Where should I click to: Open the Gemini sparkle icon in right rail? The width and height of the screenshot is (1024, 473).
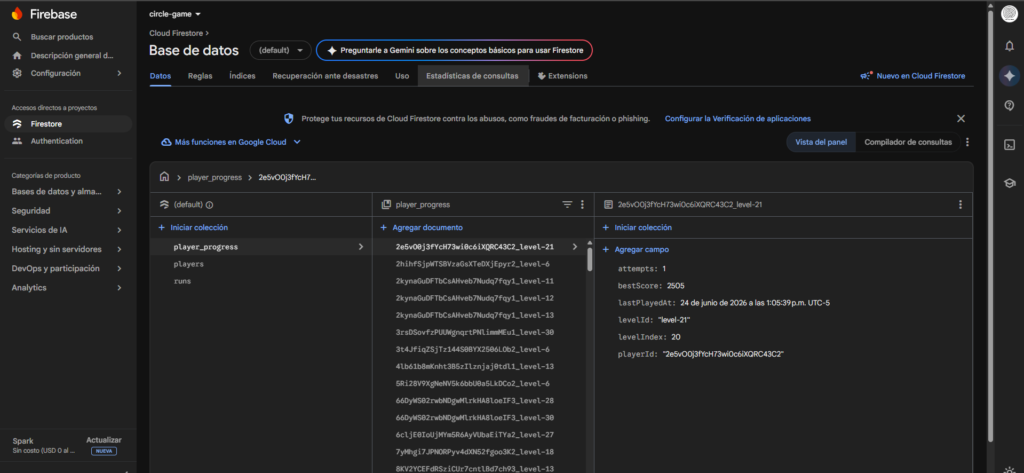click(x=1009, y=75)
